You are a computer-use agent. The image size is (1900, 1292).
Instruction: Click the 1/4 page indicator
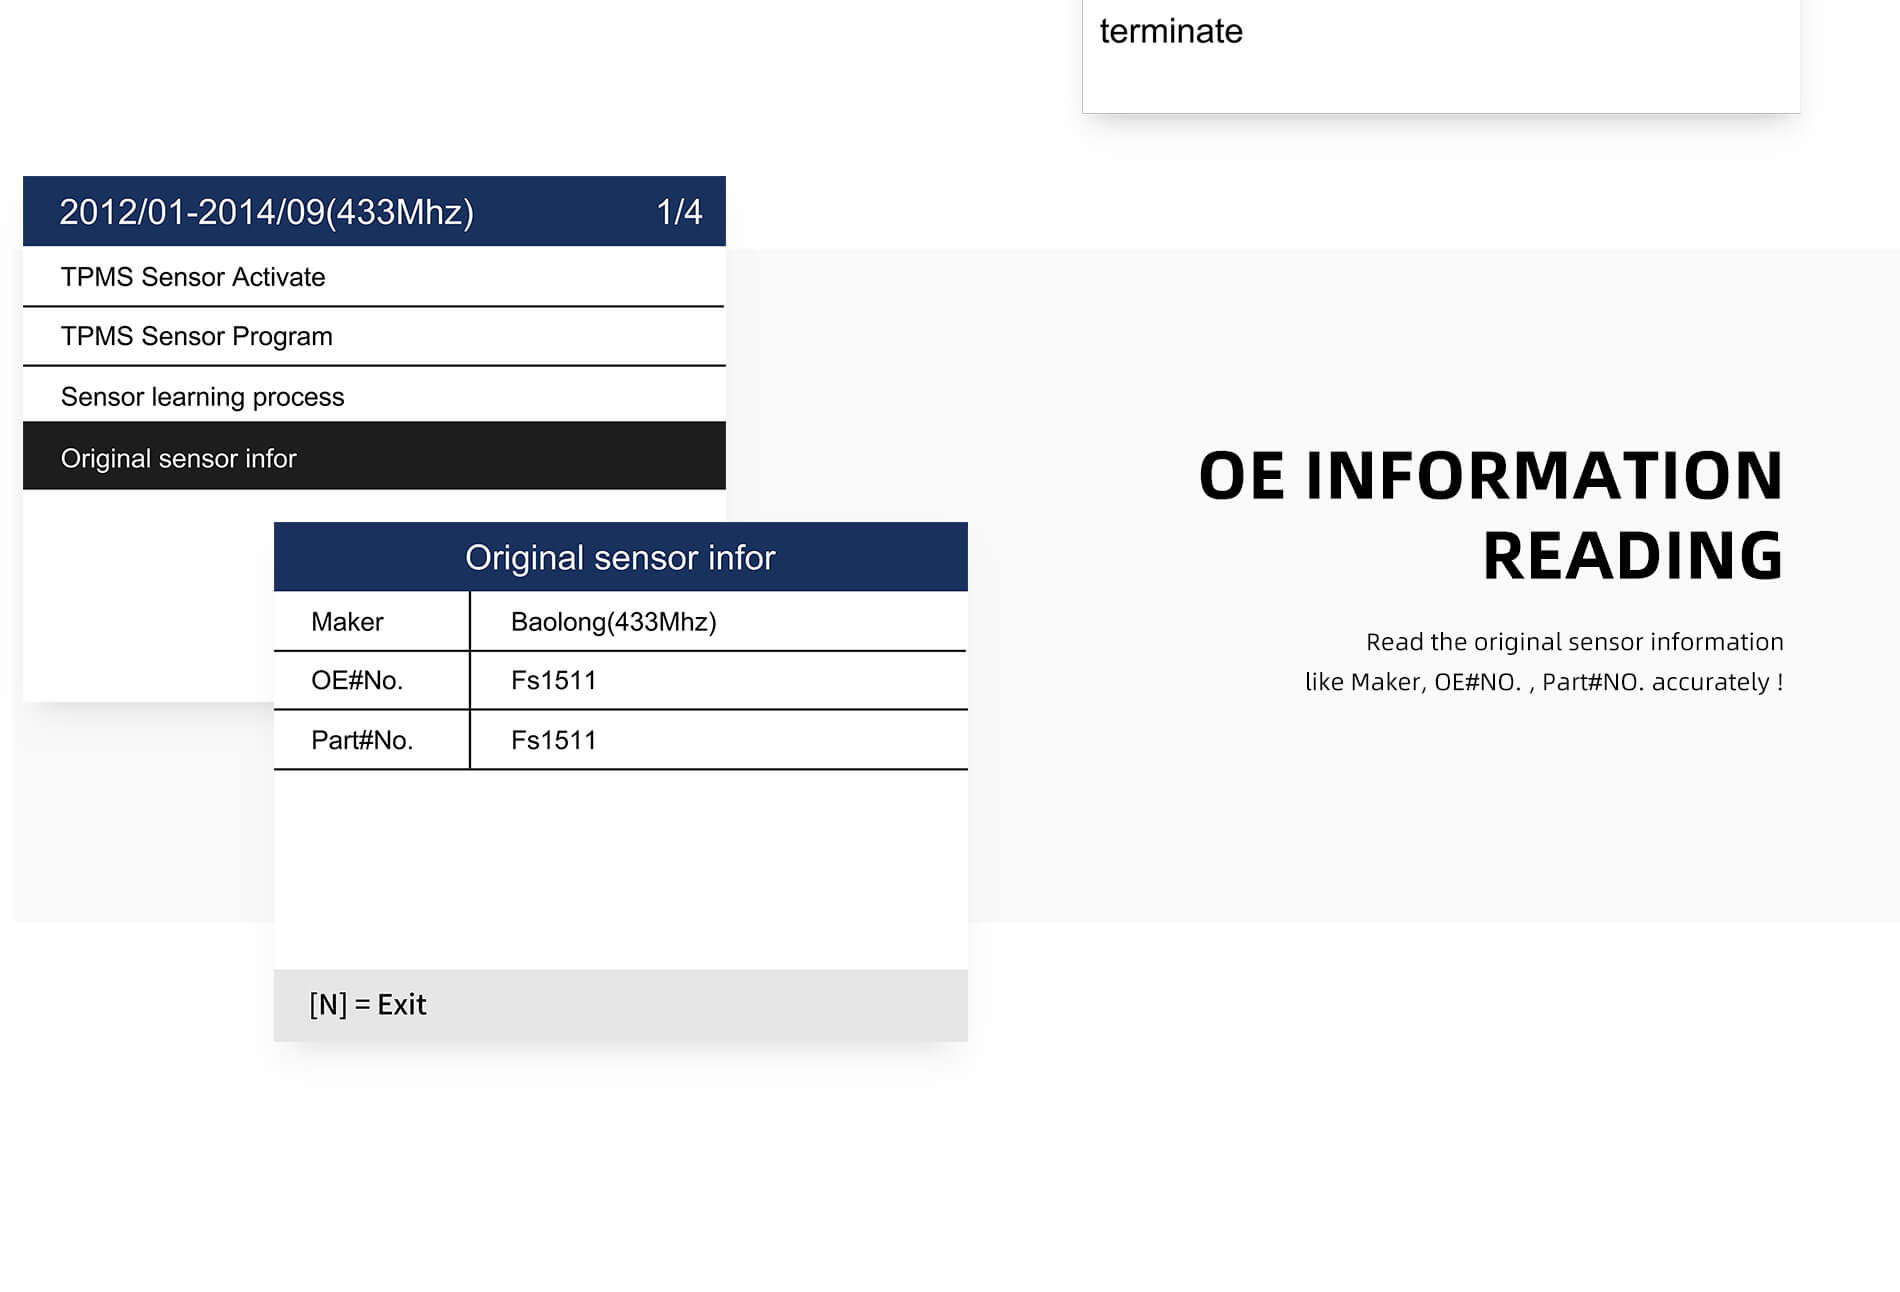[678, 212]
